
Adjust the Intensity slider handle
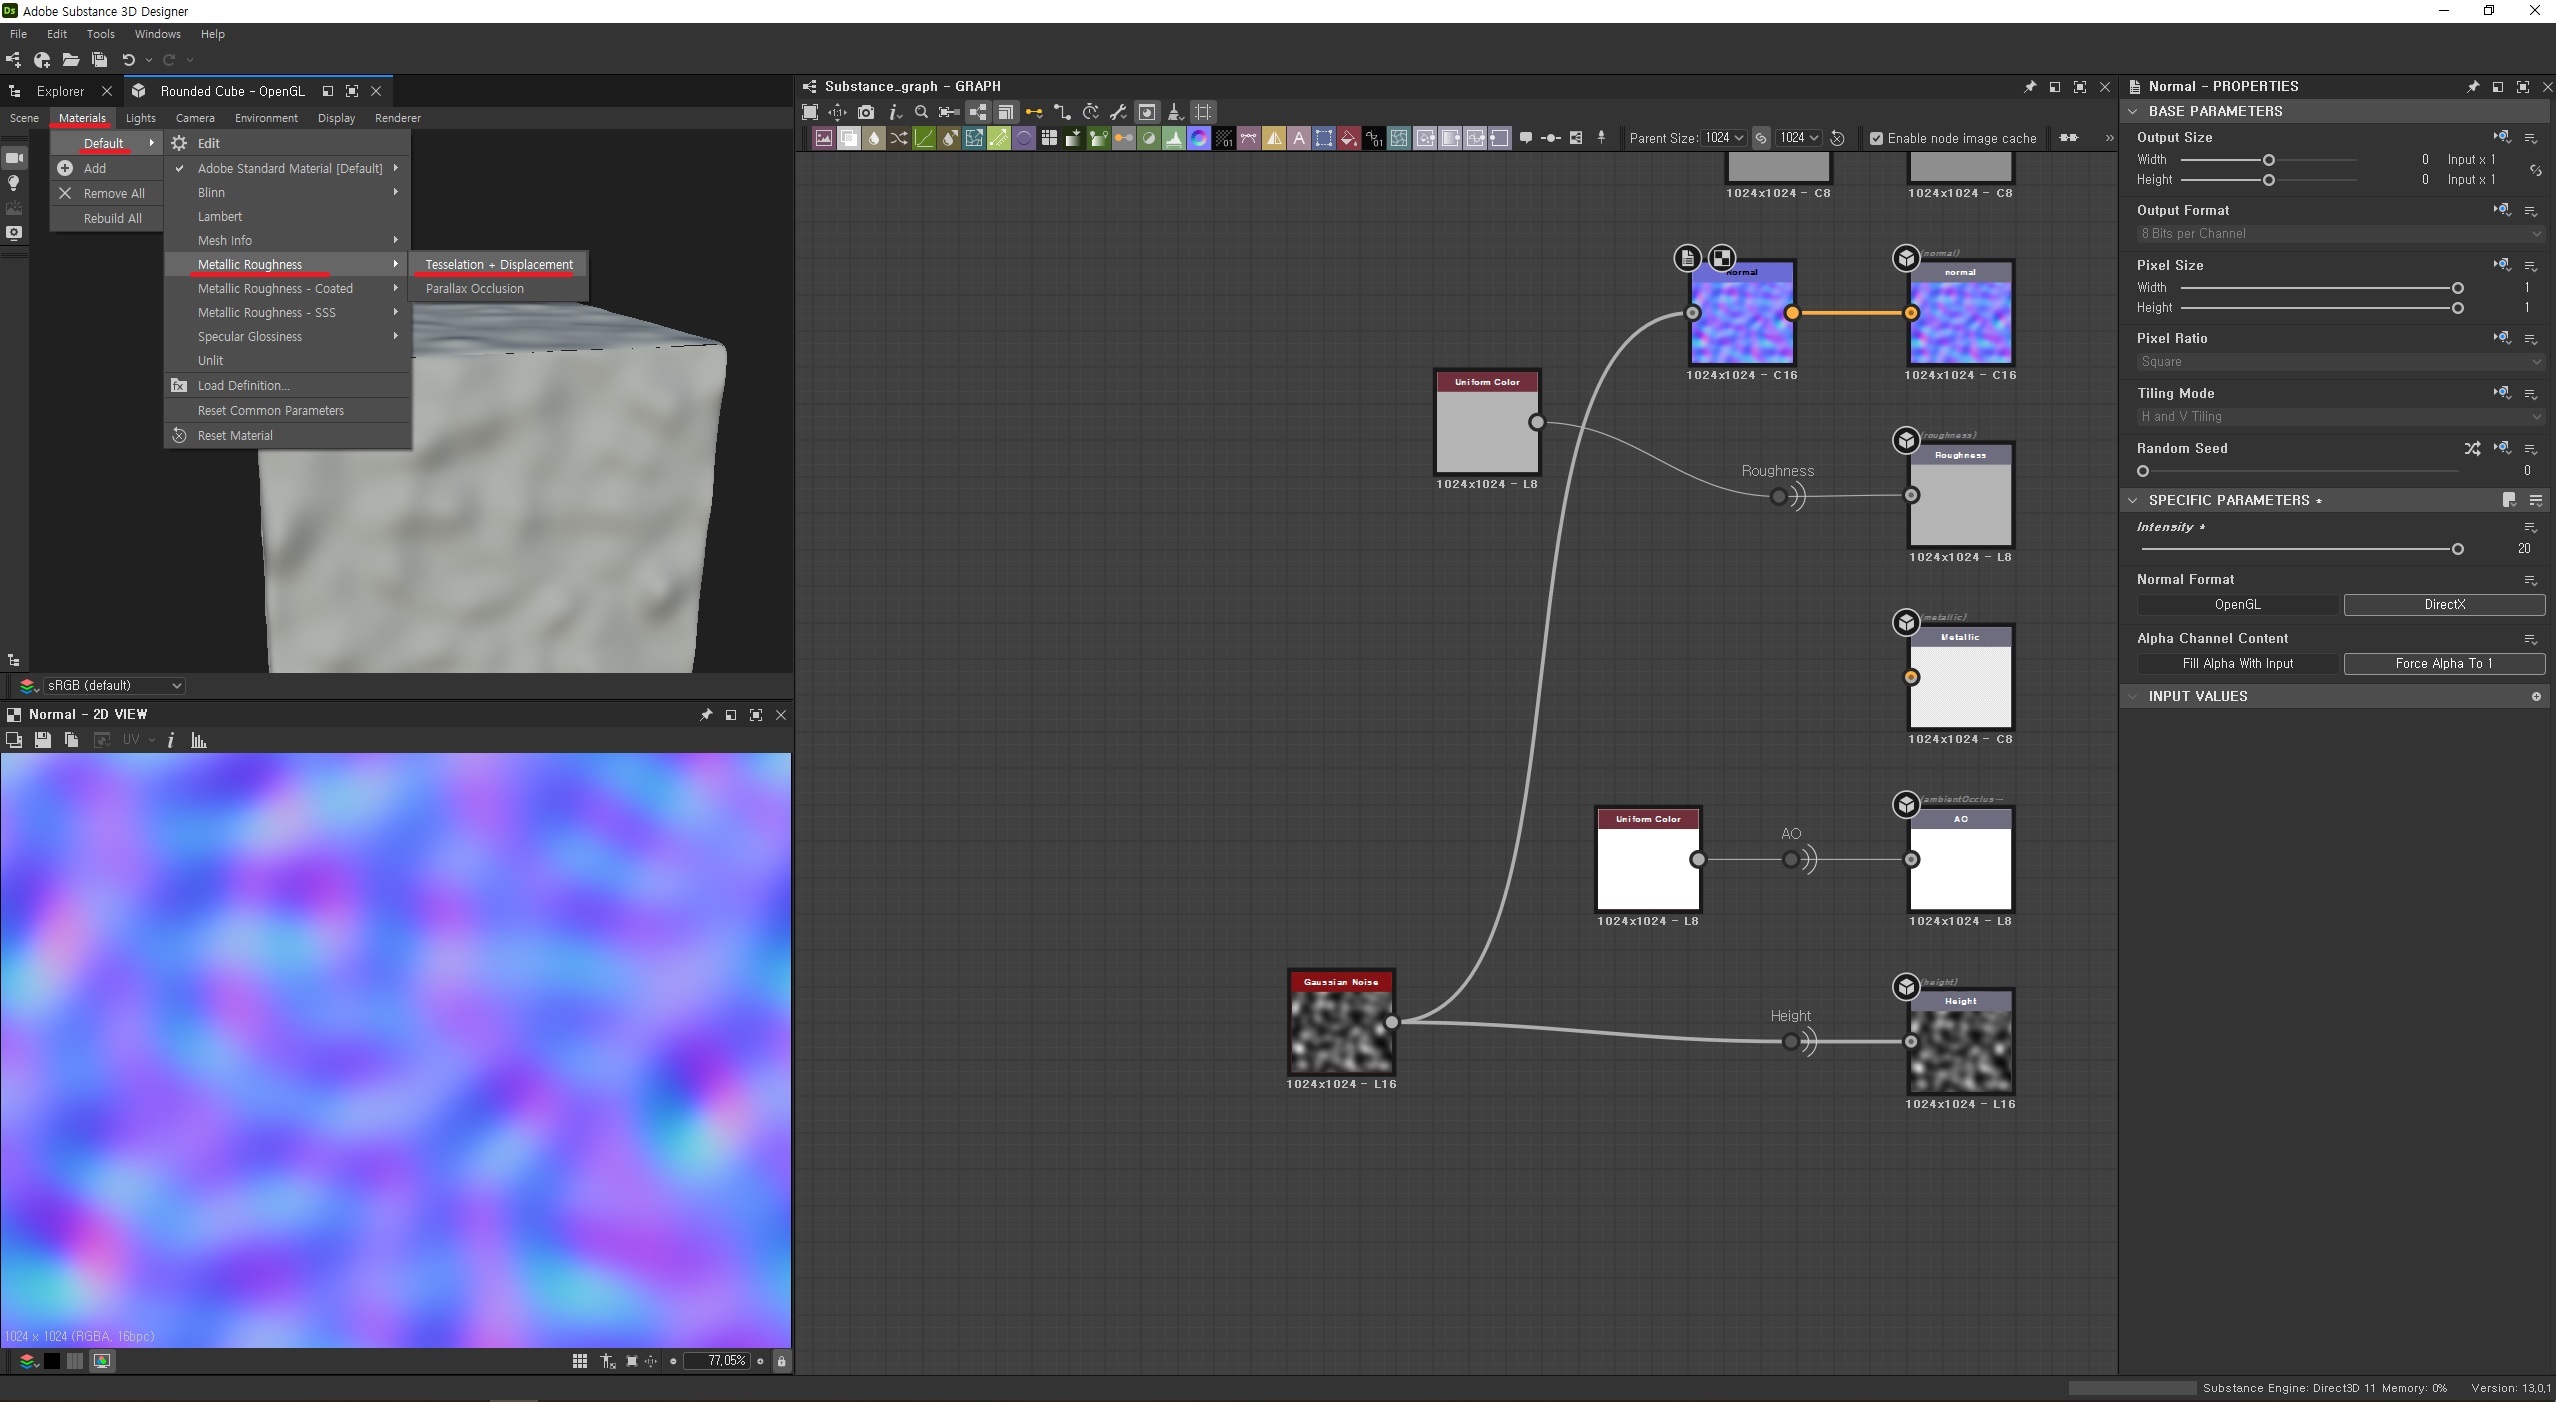coord(2457,549)
